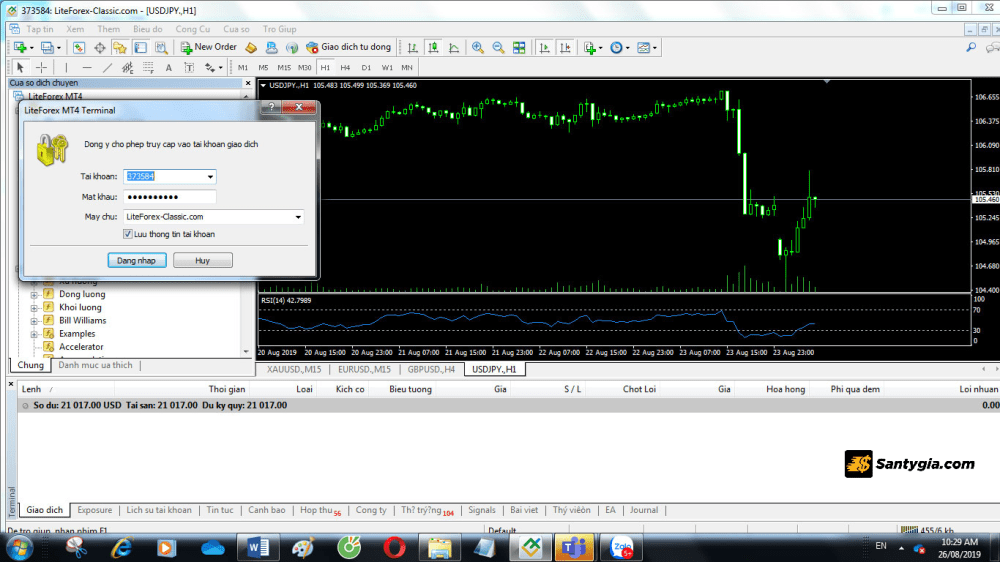The width and height of the screenshot is (1000, 562).
Task: Open the Zalo app from the taskbar
Action: click(621, 548)
